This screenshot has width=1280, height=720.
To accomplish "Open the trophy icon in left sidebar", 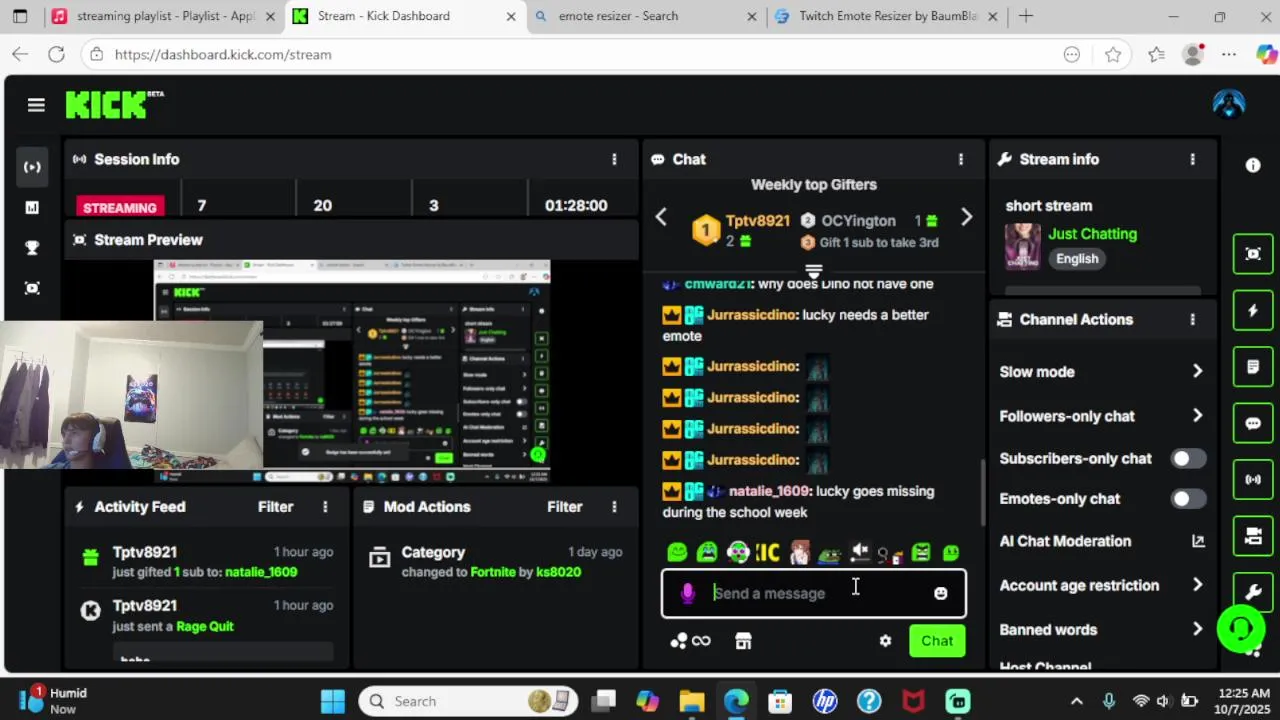I will (32, 248).
